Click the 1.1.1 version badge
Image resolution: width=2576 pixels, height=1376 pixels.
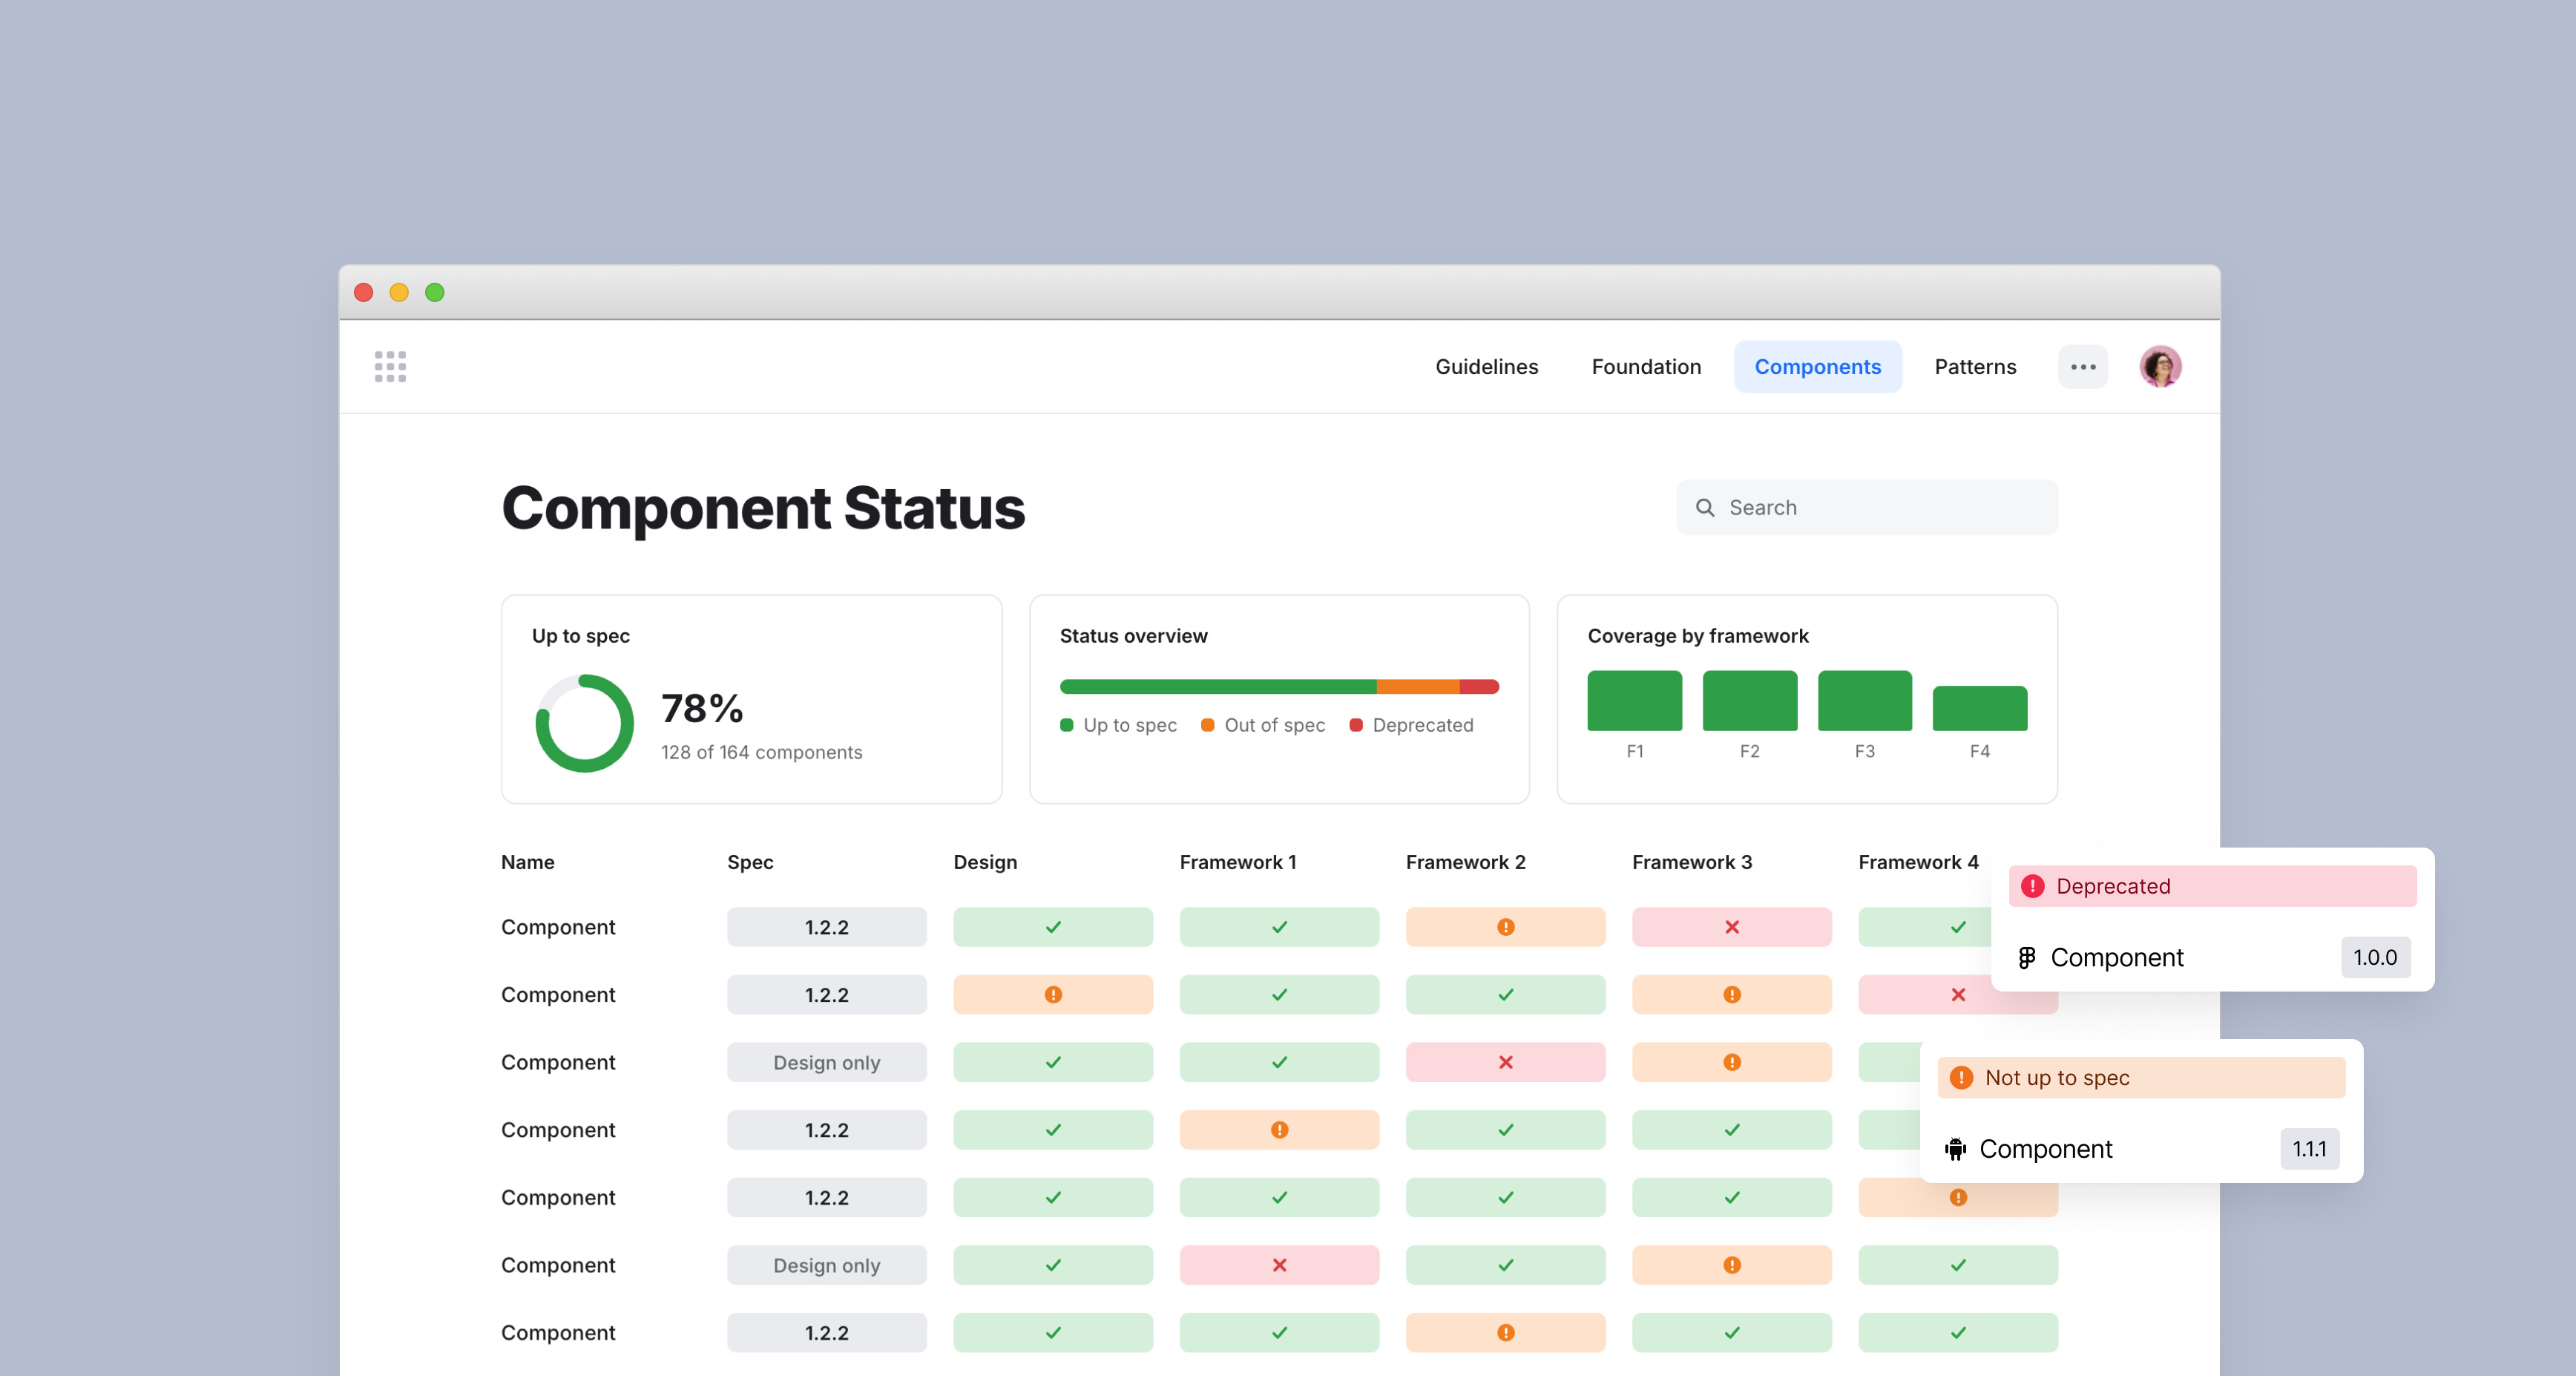(x=2308, y=1149)
